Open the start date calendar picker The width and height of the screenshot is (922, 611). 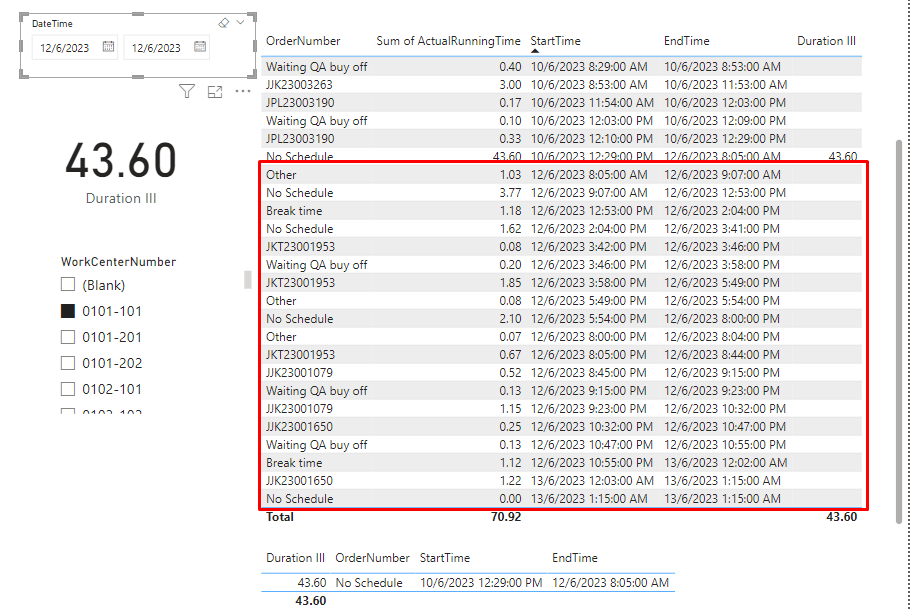[108, 46]
